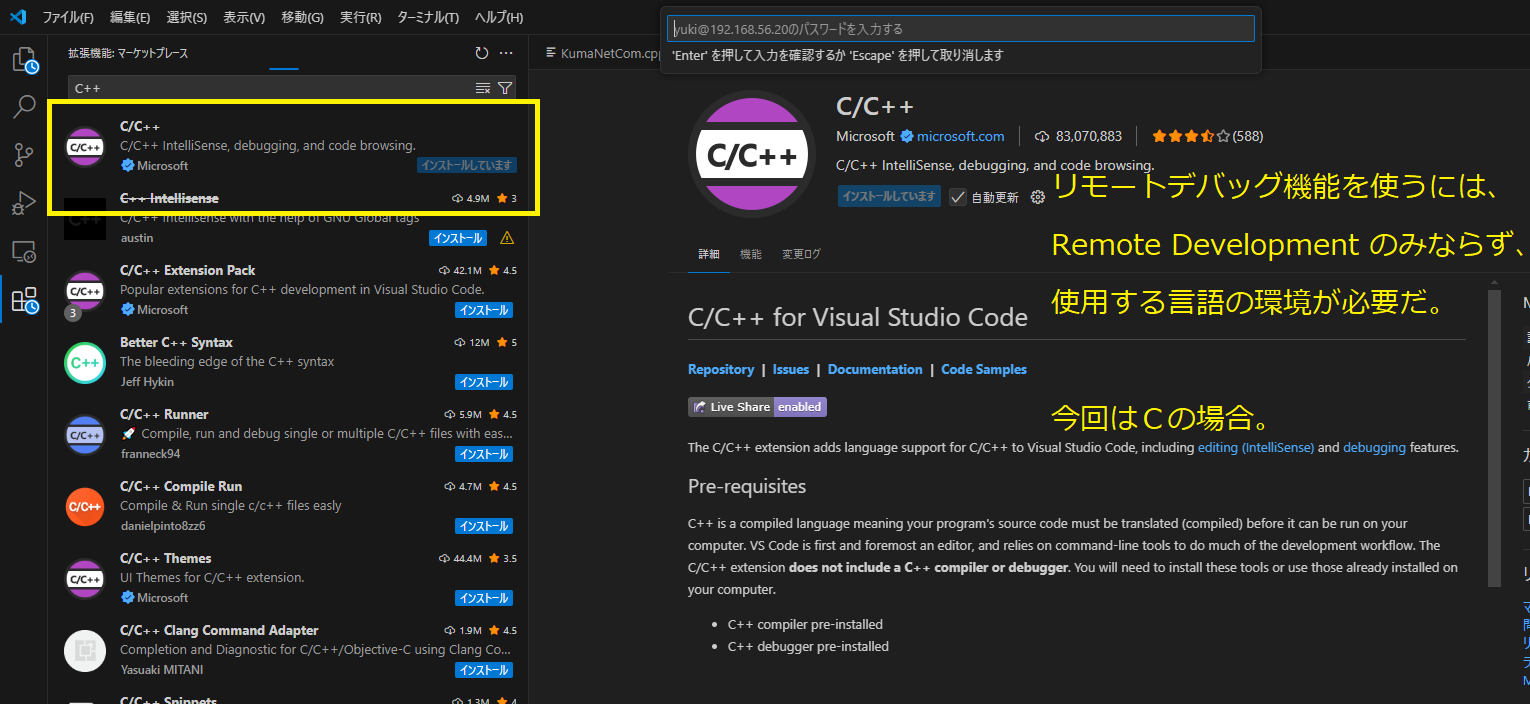This screenshot has width=1530, height=704.
Task: Open the extension filter options
Action: point(505,88)
